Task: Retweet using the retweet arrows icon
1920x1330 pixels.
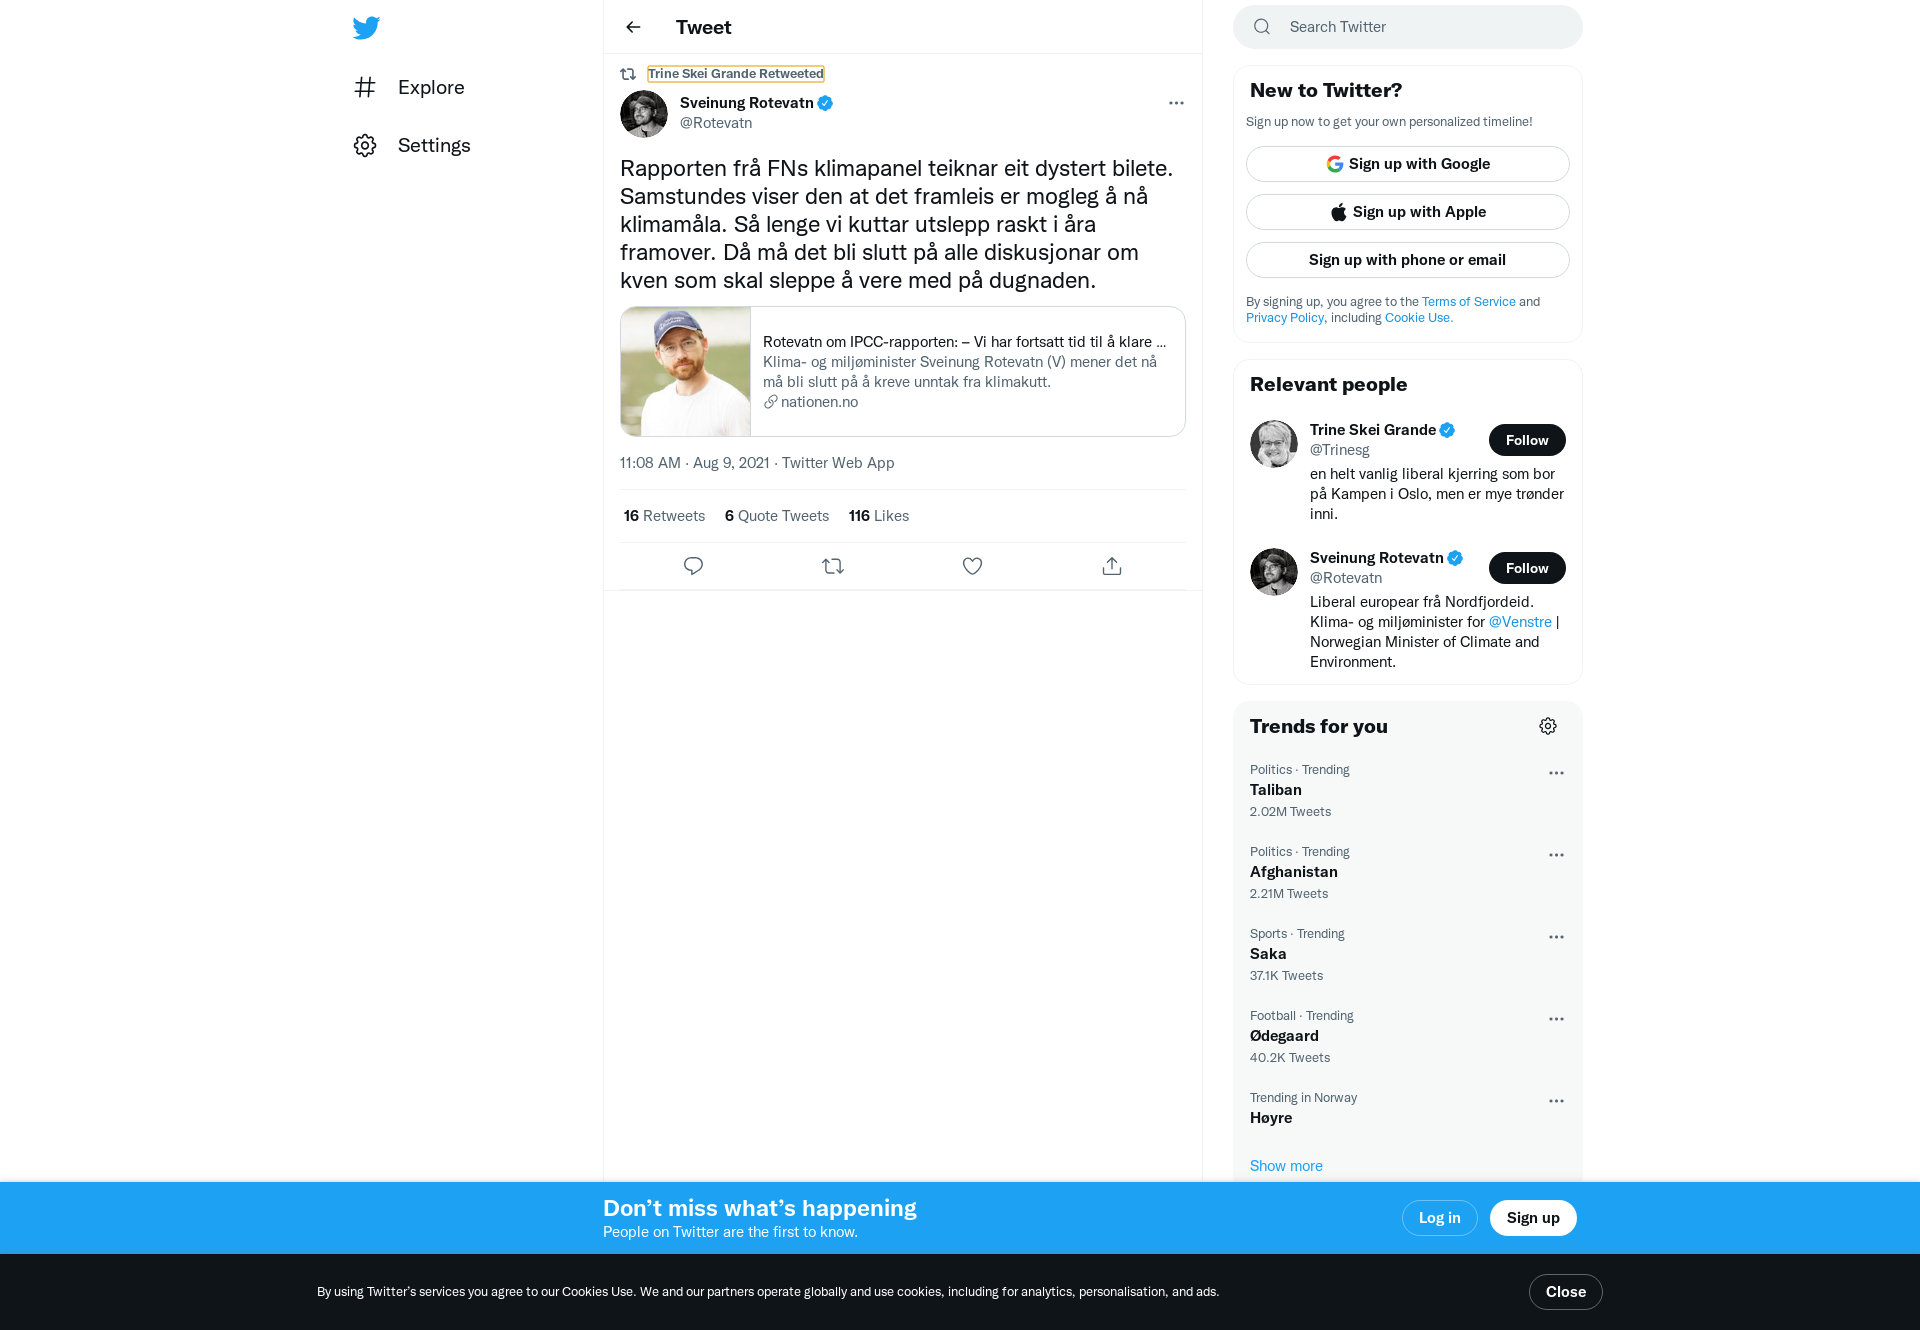Action: point(833,566)
